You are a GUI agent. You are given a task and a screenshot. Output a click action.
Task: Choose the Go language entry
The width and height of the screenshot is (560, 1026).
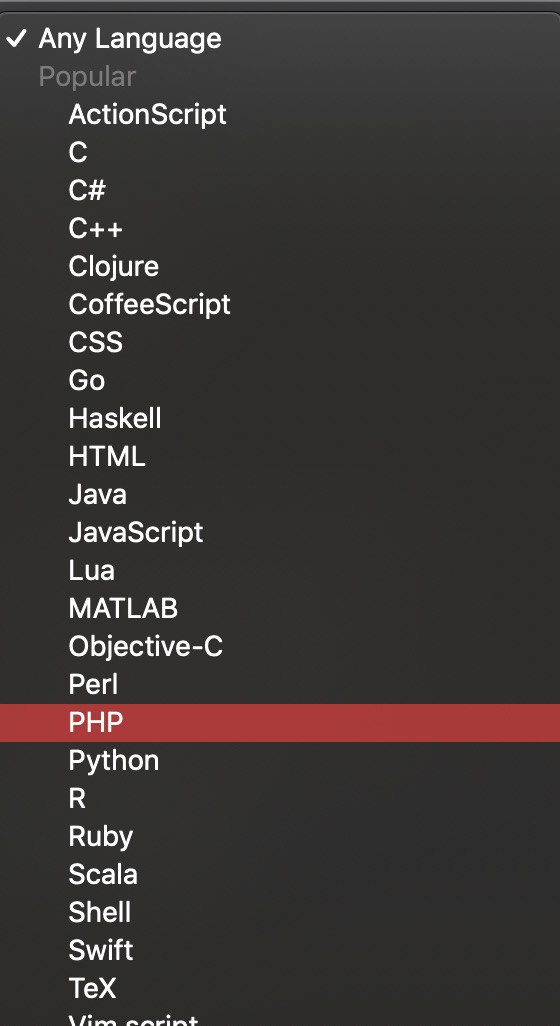point(280,380)
